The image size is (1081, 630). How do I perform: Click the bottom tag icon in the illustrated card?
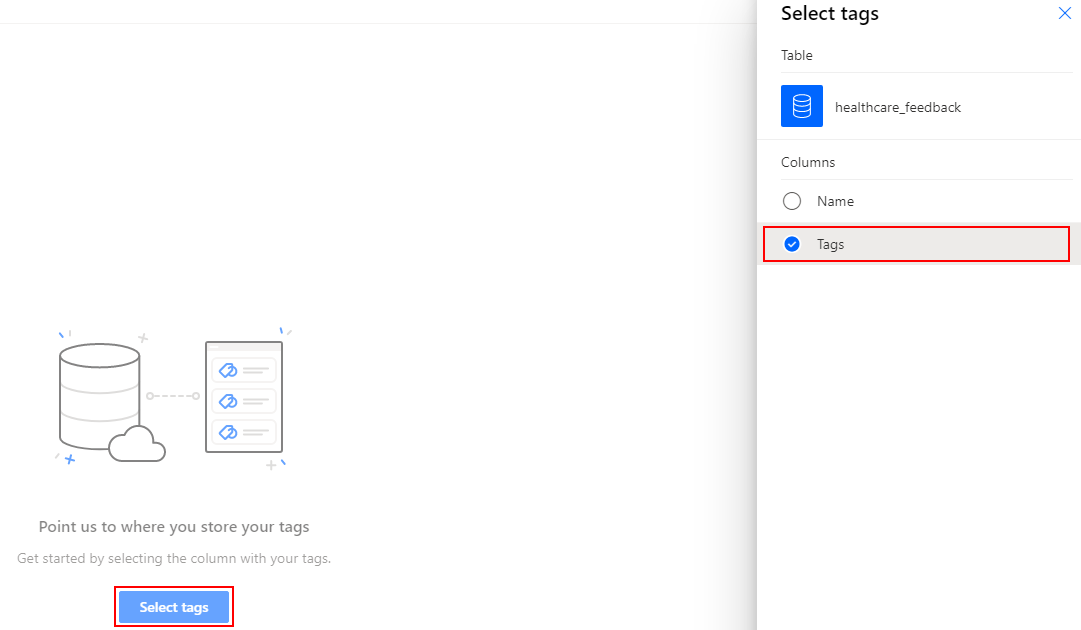click(x=228, y=432)
